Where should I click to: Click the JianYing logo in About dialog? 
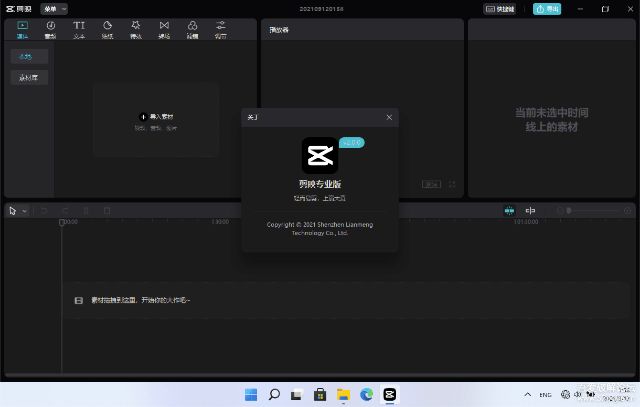(320, 156)
